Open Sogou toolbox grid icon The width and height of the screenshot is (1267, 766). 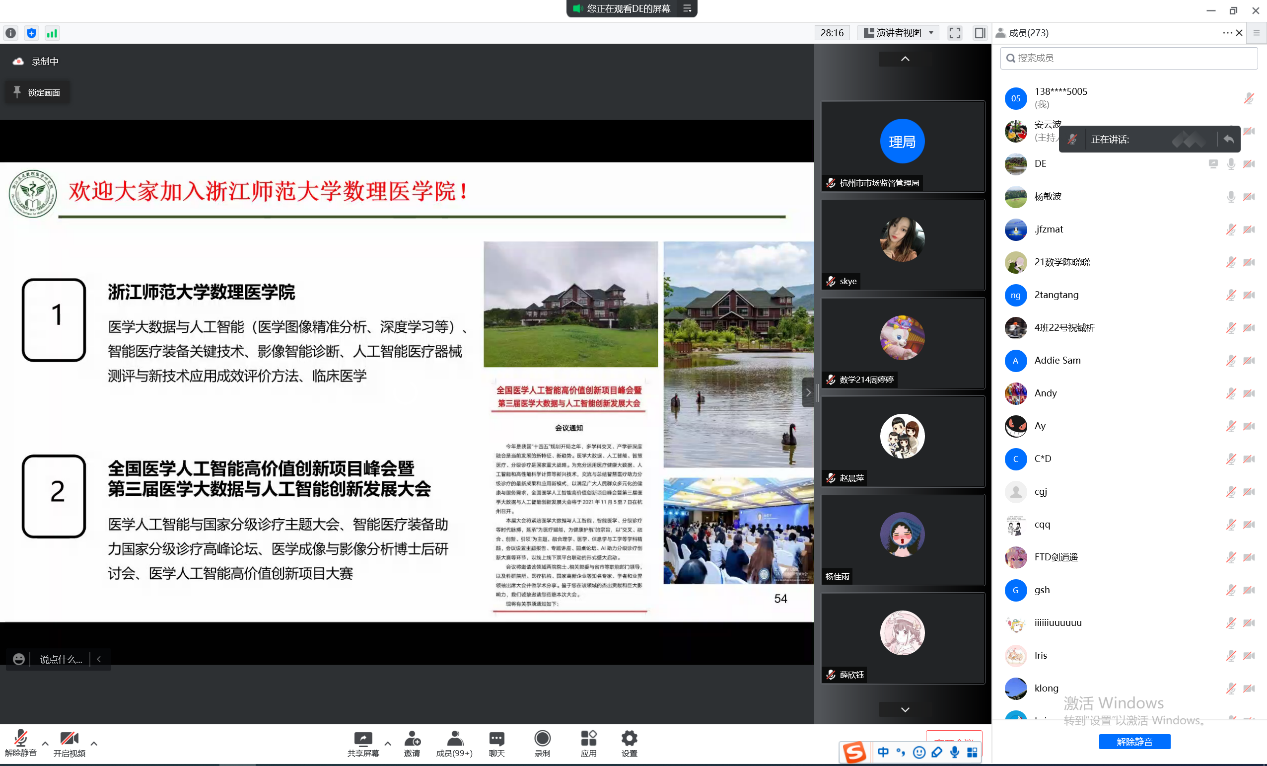pos(972,752)
